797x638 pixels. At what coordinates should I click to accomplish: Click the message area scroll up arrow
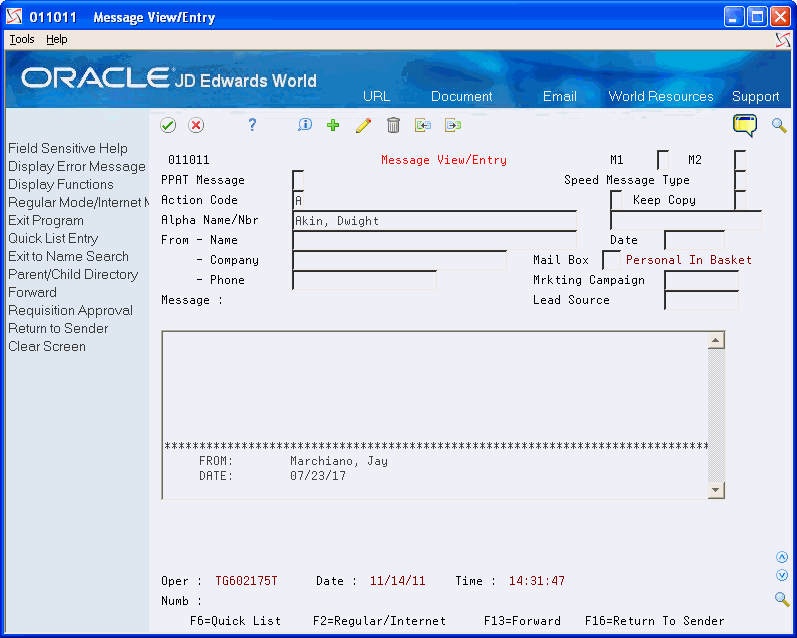(x=716, y=340)
